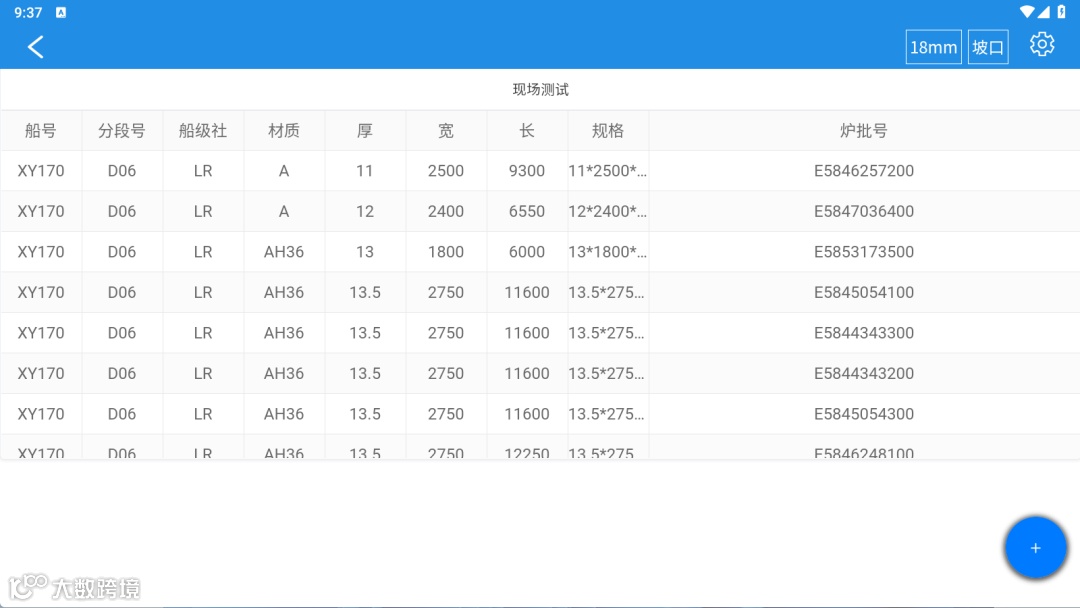
Task: Select the 18mm thickness button
Action: (933, 47)
